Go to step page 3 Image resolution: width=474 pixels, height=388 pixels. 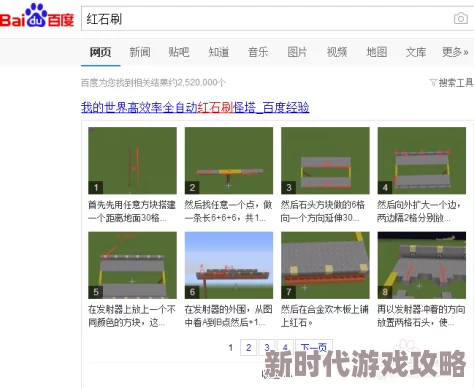tap(267, 348)
